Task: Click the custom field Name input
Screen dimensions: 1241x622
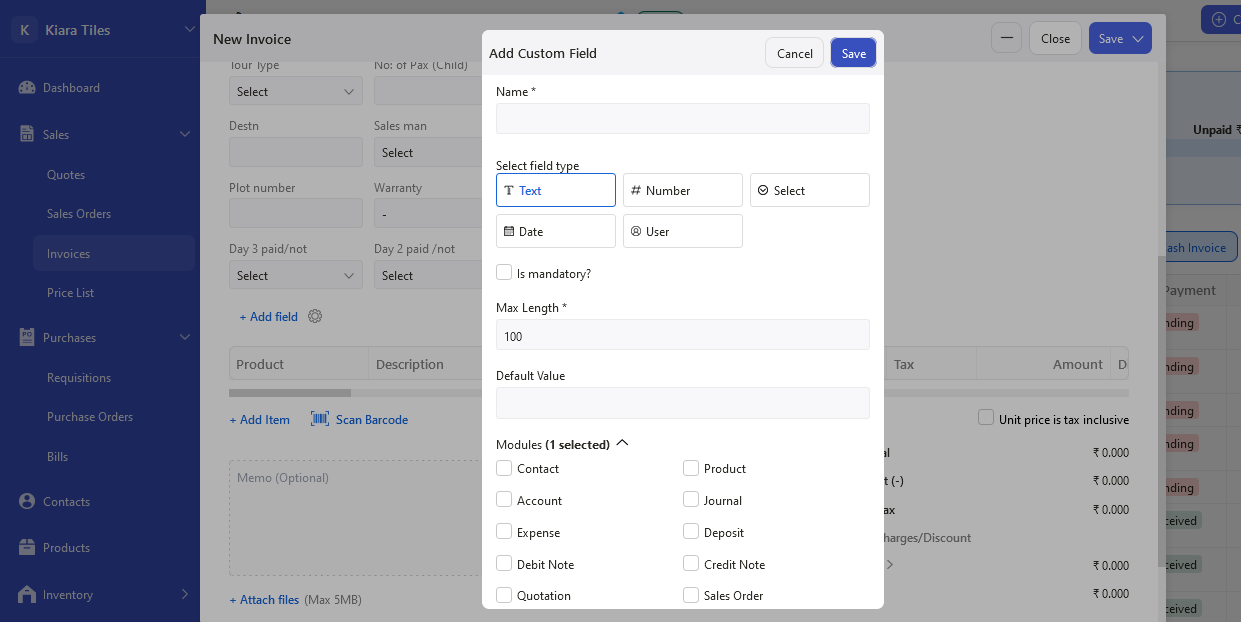Action: [683, 118]
